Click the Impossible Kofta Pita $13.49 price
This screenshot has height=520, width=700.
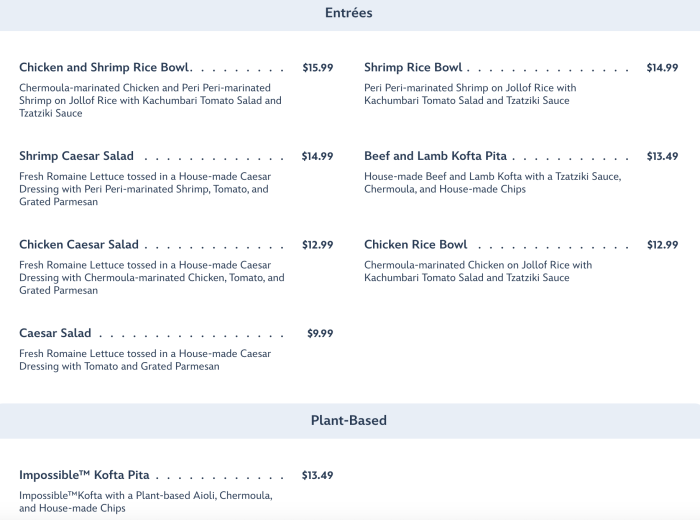pos(317,475)
